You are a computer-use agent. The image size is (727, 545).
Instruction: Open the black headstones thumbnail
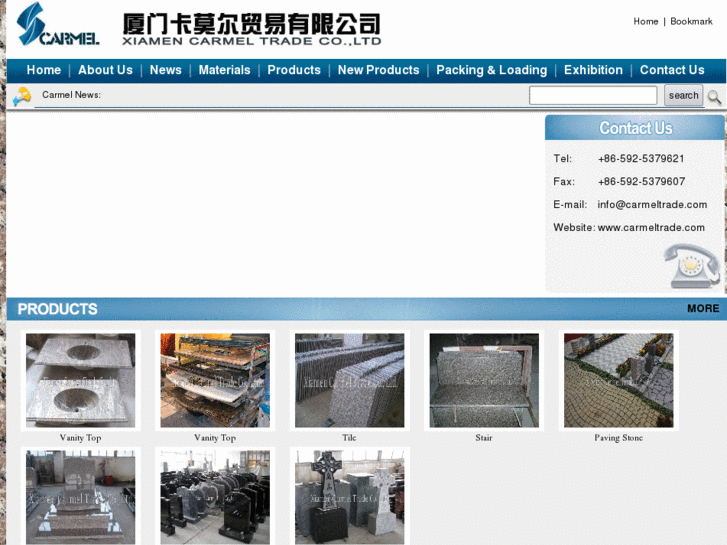pyautogui.click(x=215, y=496)
